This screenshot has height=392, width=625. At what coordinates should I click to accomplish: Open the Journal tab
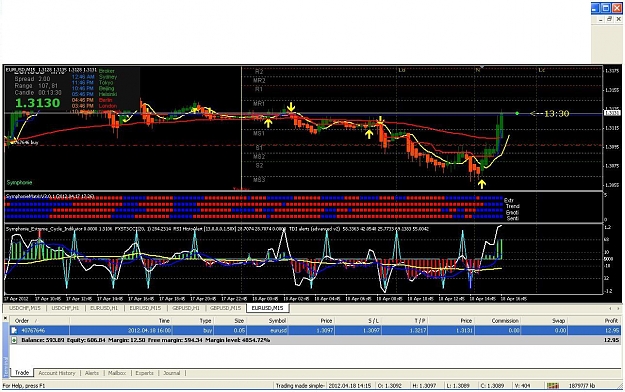[172, 373]
